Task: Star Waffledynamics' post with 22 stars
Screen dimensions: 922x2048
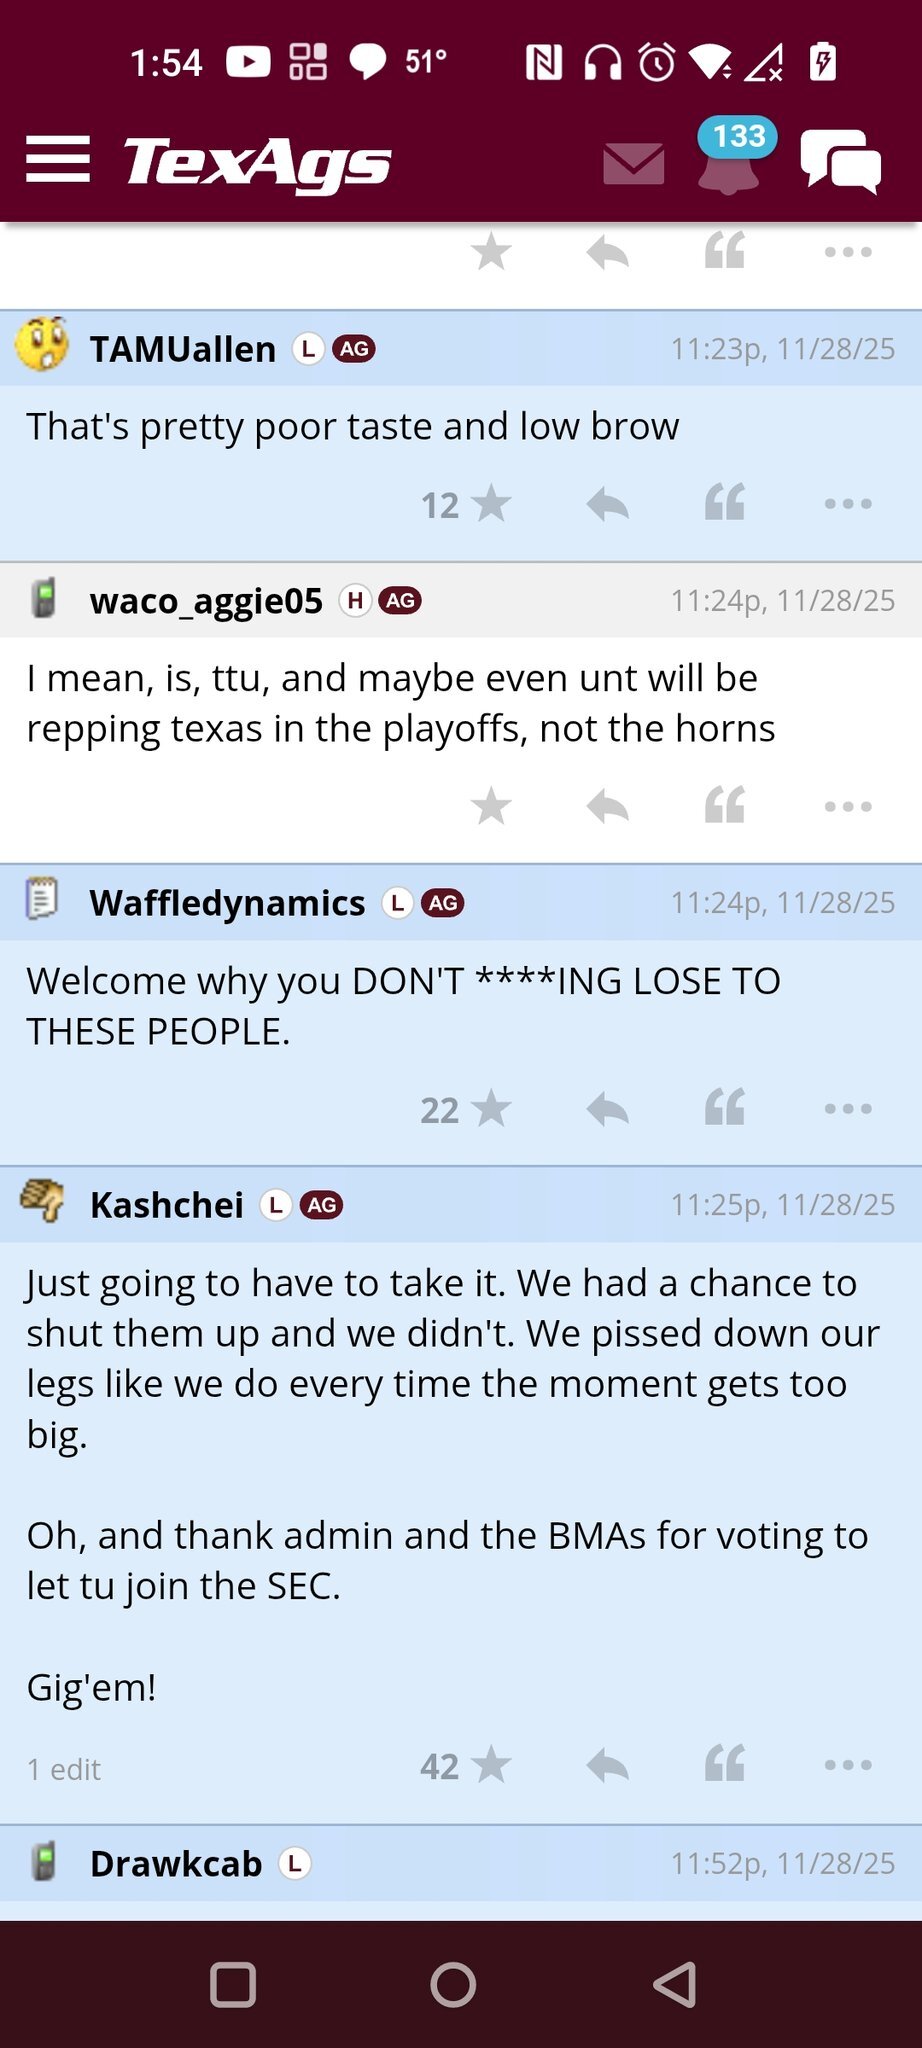Action: click(x=490, y=1109)
